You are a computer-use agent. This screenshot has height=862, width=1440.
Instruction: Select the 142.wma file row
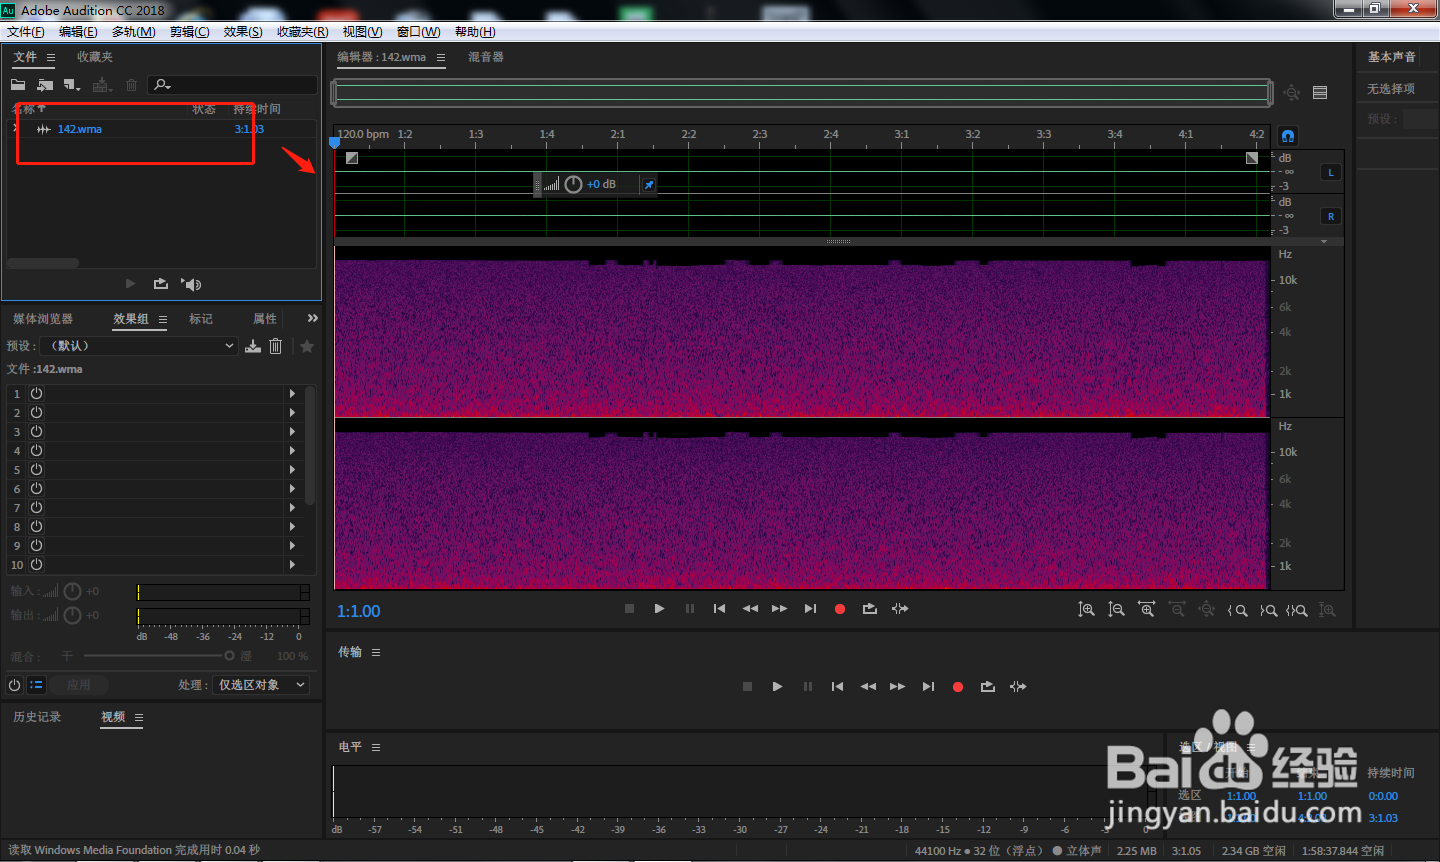click(162, 129)
